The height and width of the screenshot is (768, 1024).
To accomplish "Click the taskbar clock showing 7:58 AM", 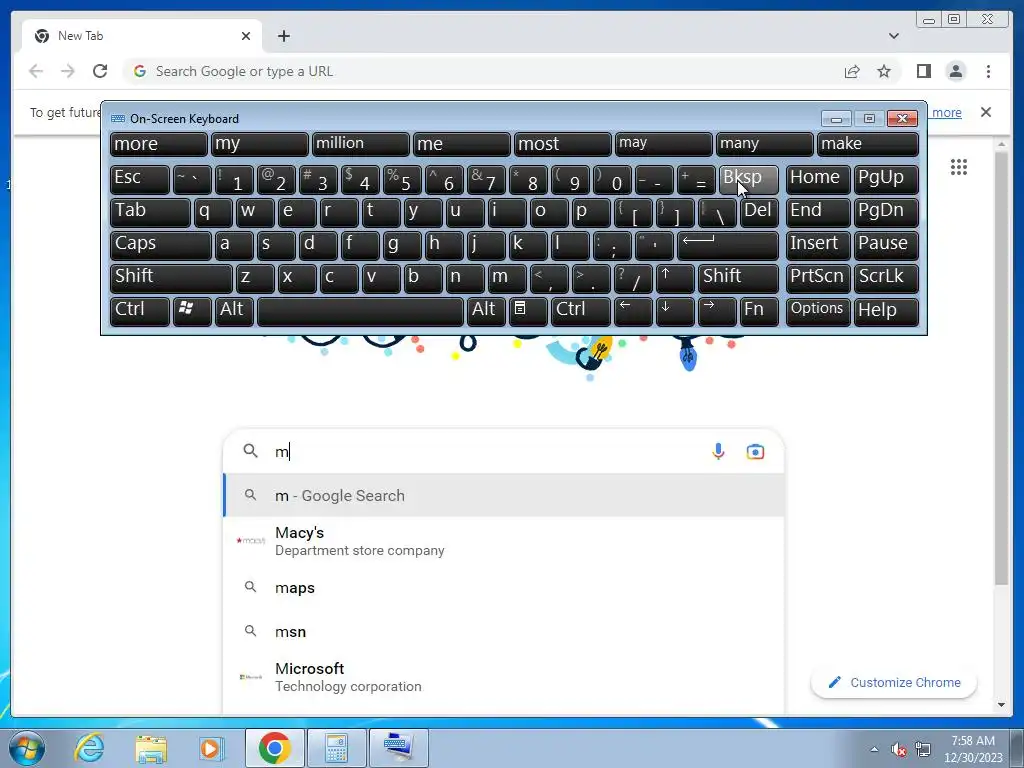I will [973, 749].
